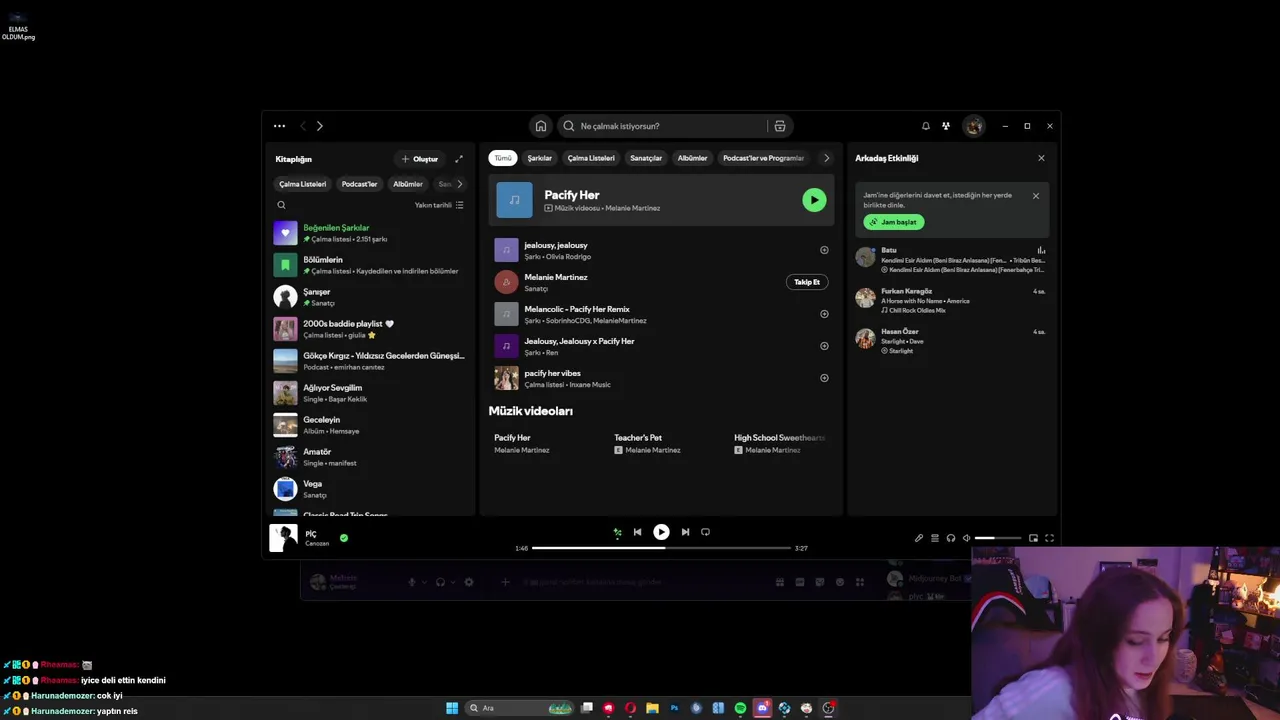Open the Browse icon in search bar
The height and width of the screenshot is (720, 1280).
(780, 126)
